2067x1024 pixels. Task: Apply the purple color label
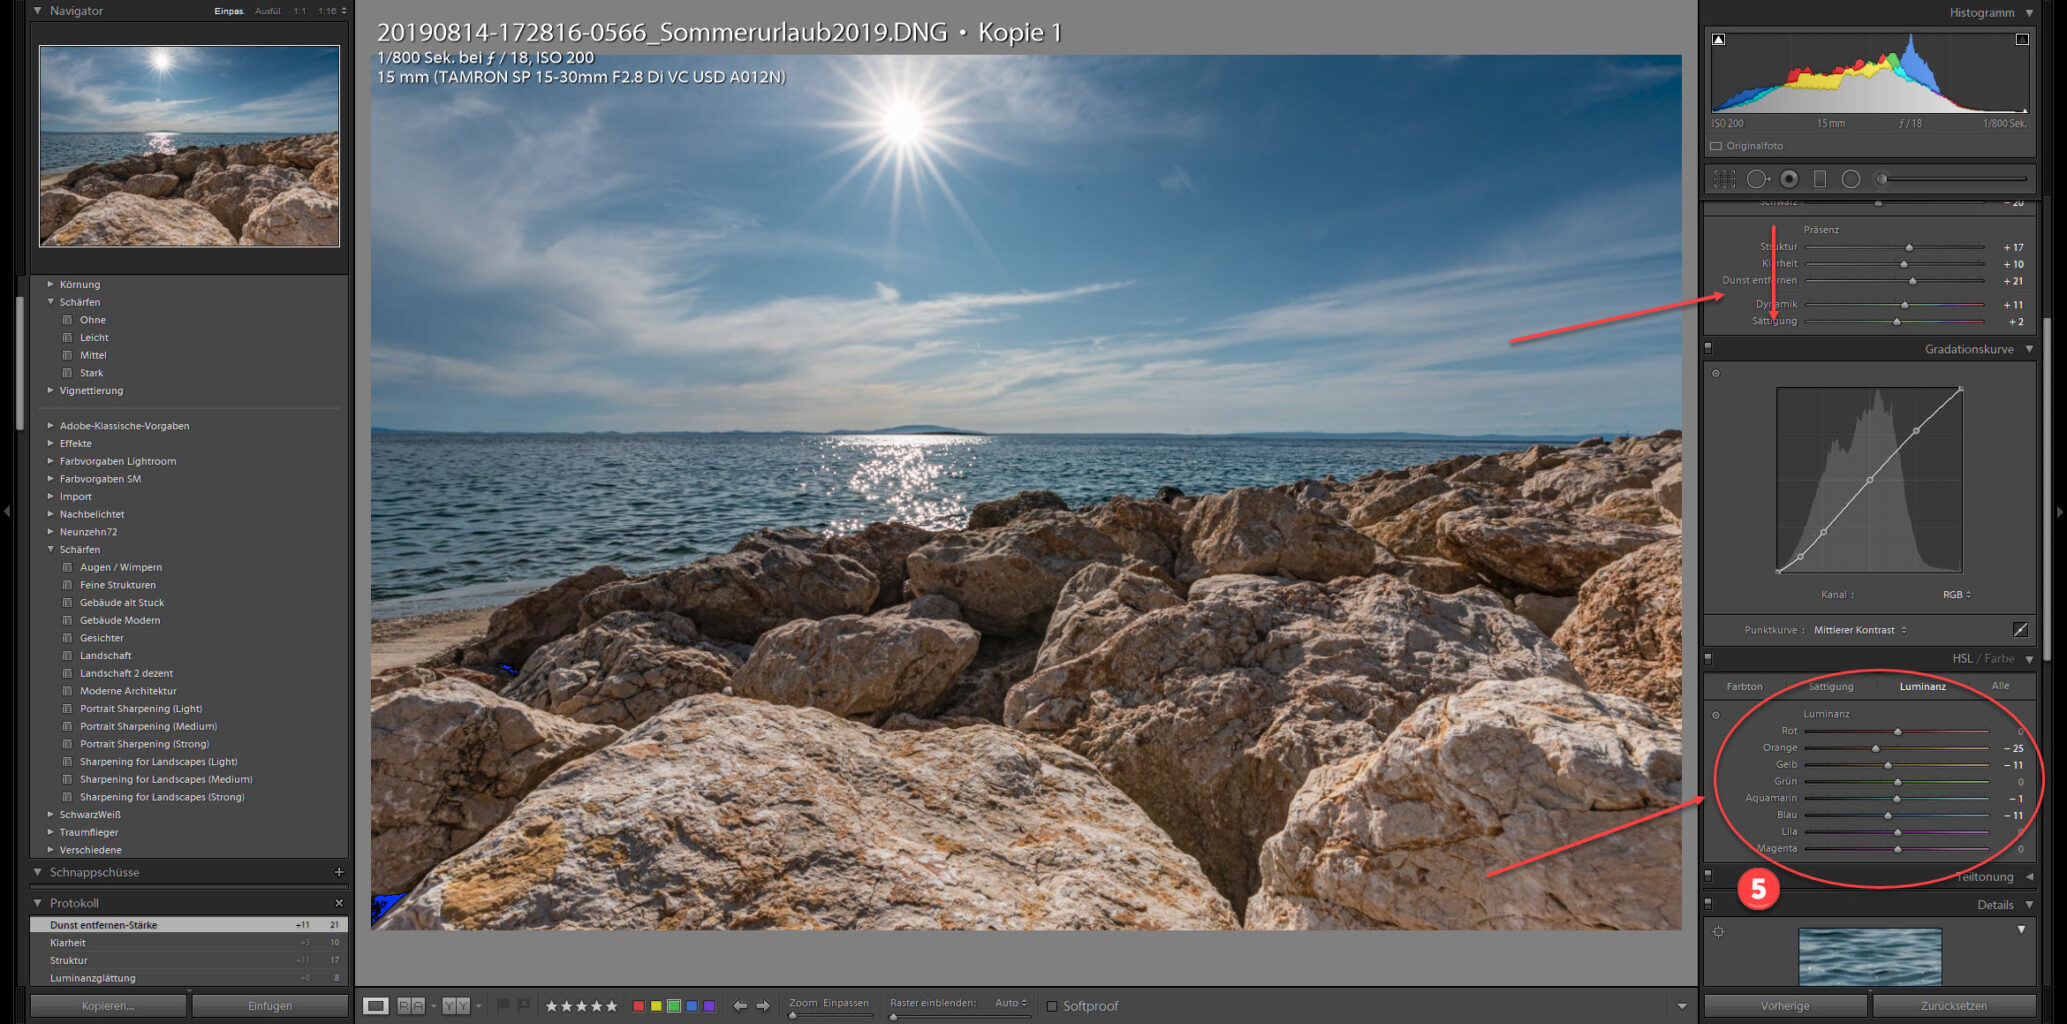[710, 1006]
